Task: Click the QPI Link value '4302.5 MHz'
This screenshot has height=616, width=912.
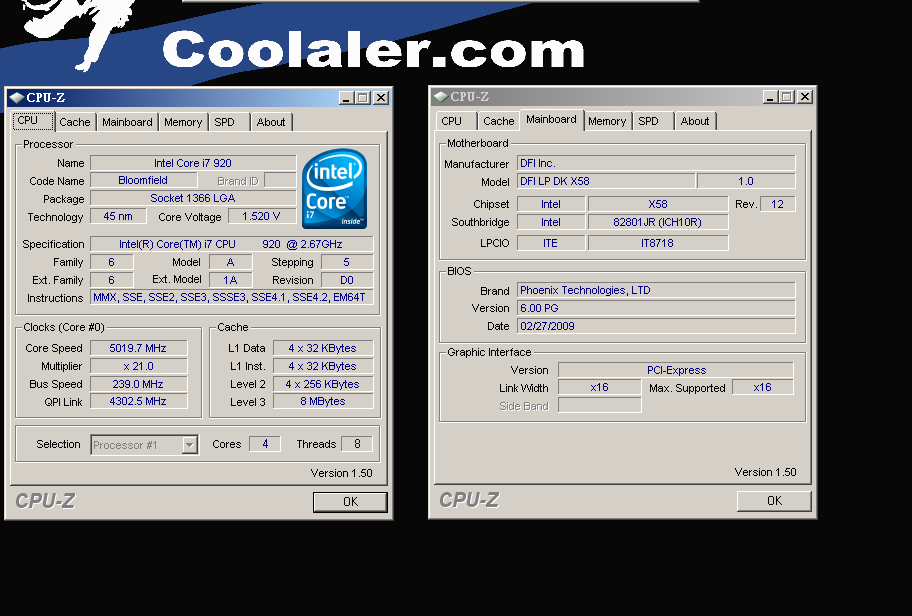Action: tap(138, 401)
